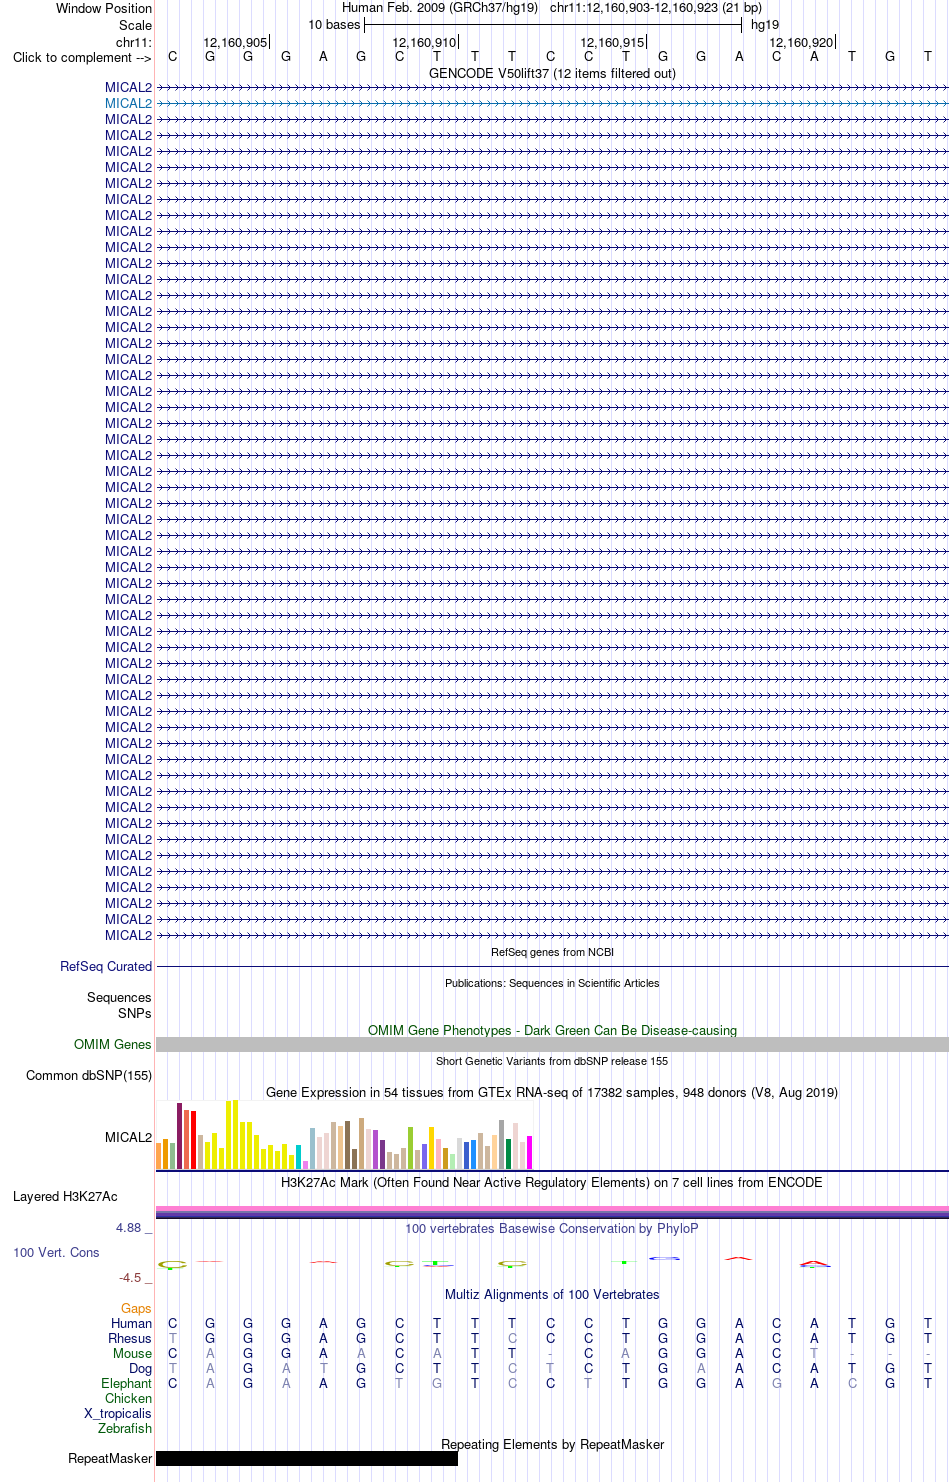Select the X_tropicalis alignment row label
This screenshot has height=1482, width=950.
118,1413
